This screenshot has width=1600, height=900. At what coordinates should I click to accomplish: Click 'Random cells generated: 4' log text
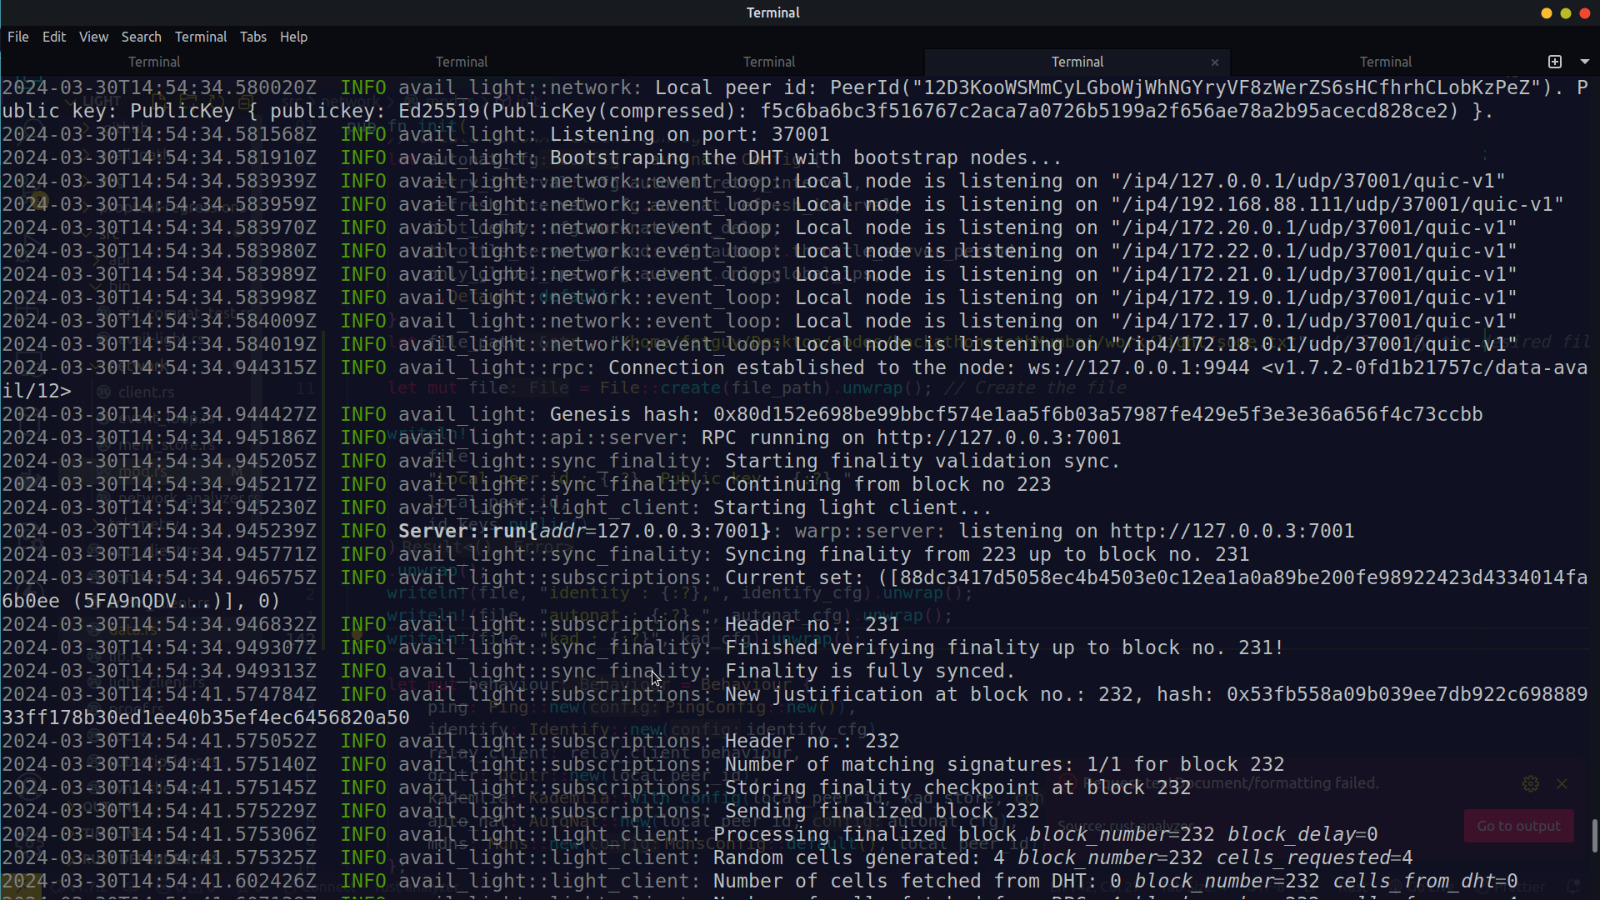click(859, 858)
